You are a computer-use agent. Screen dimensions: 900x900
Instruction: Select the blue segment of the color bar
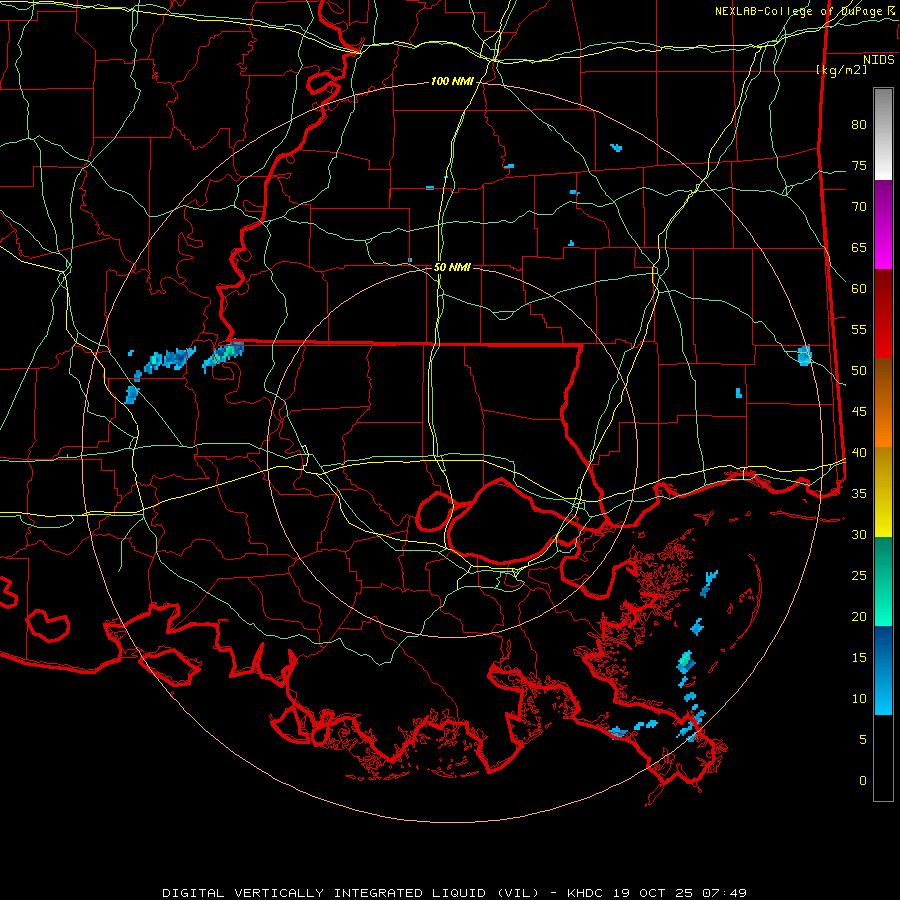pyautogui.click(x=883, y=670)
